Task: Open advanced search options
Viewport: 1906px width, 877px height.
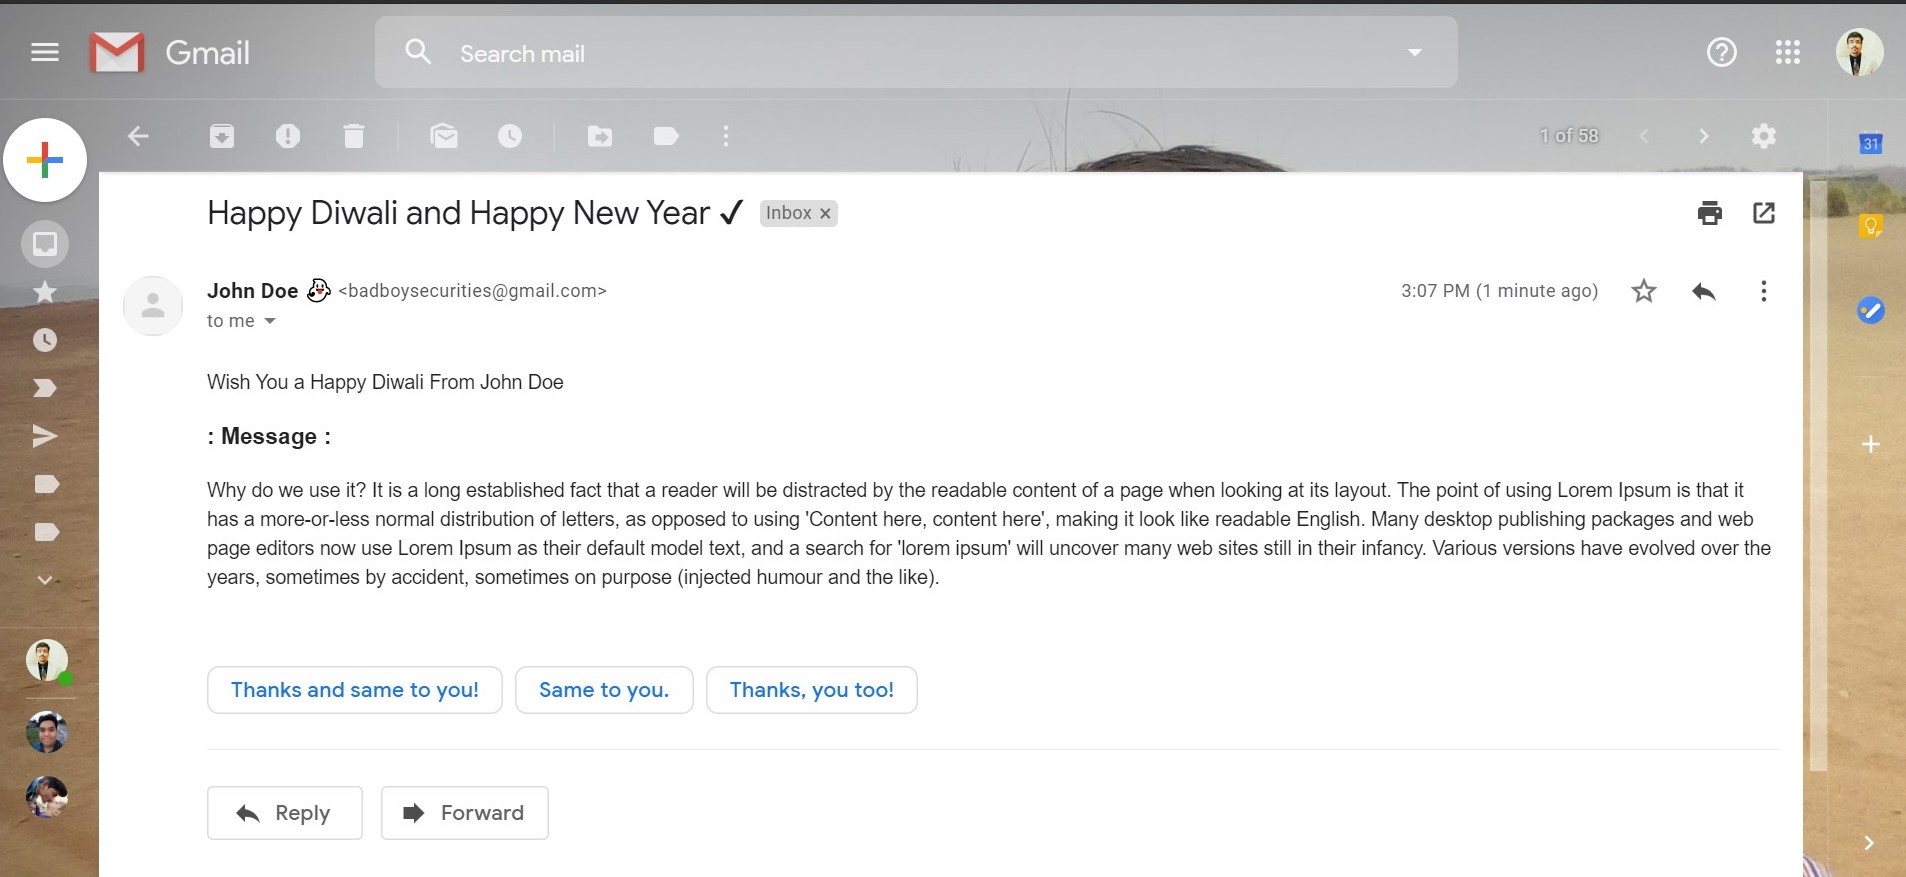Action: 1414,52
